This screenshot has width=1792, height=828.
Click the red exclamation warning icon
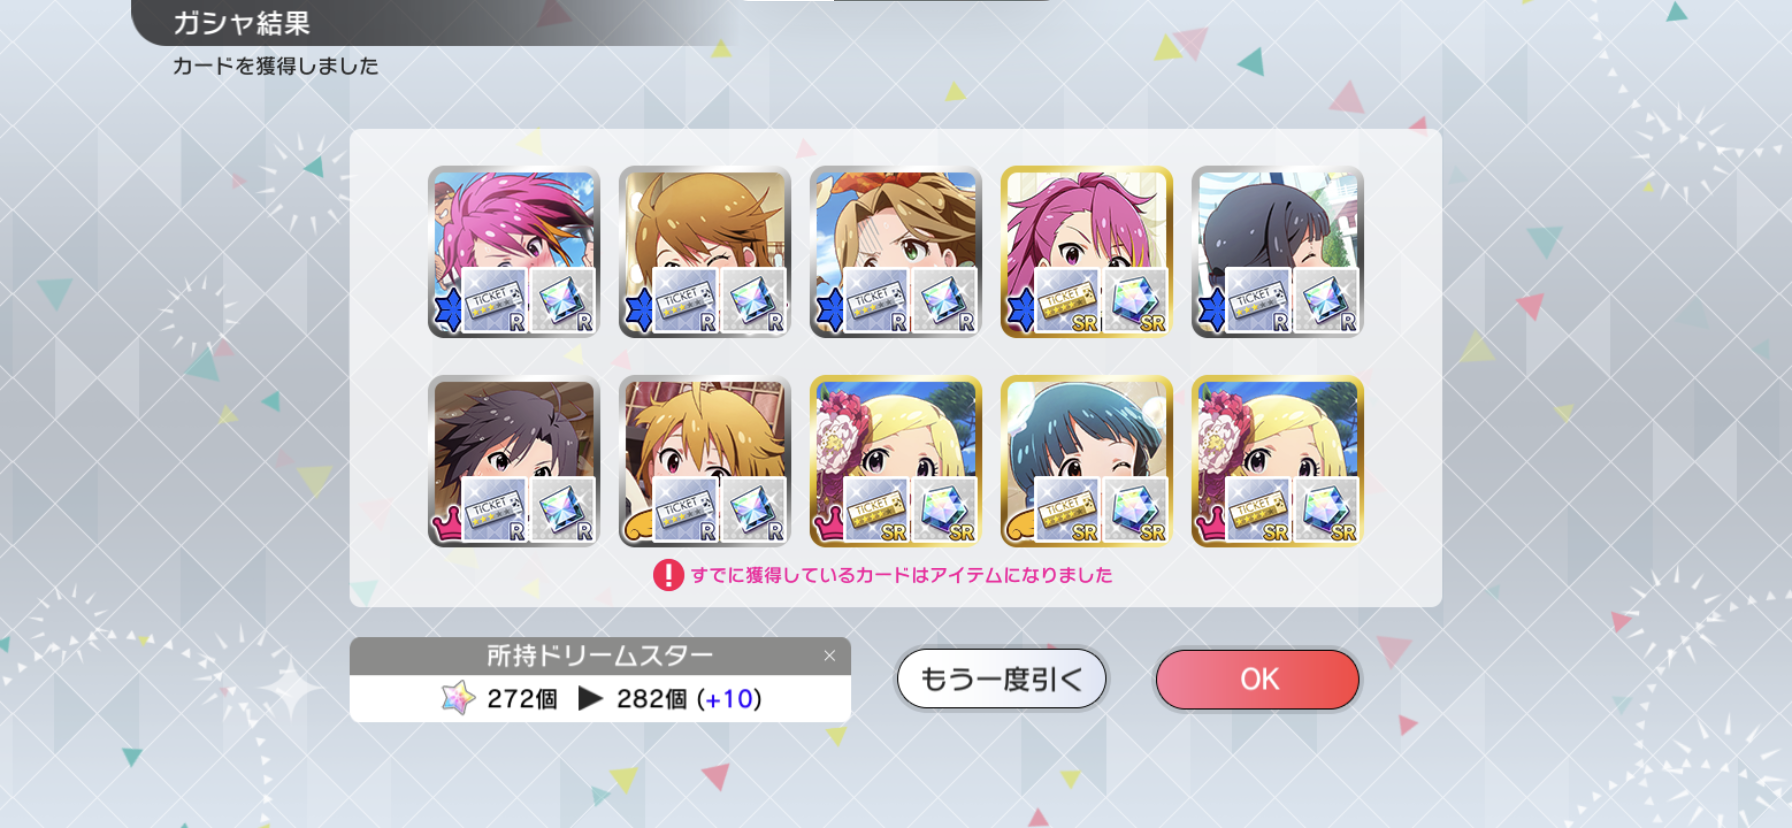point(668,575)
